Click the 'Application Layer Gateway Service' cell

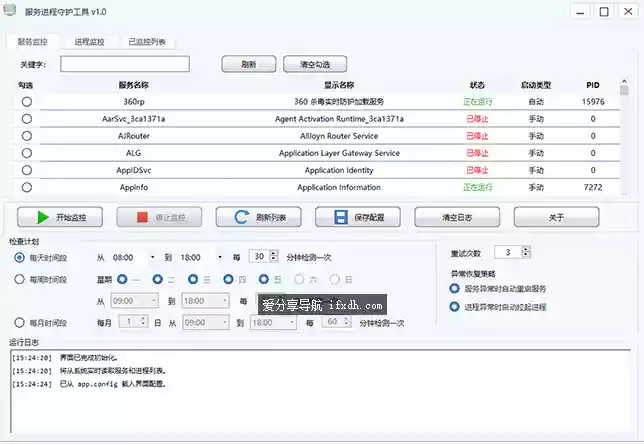(x=339, y=153)
